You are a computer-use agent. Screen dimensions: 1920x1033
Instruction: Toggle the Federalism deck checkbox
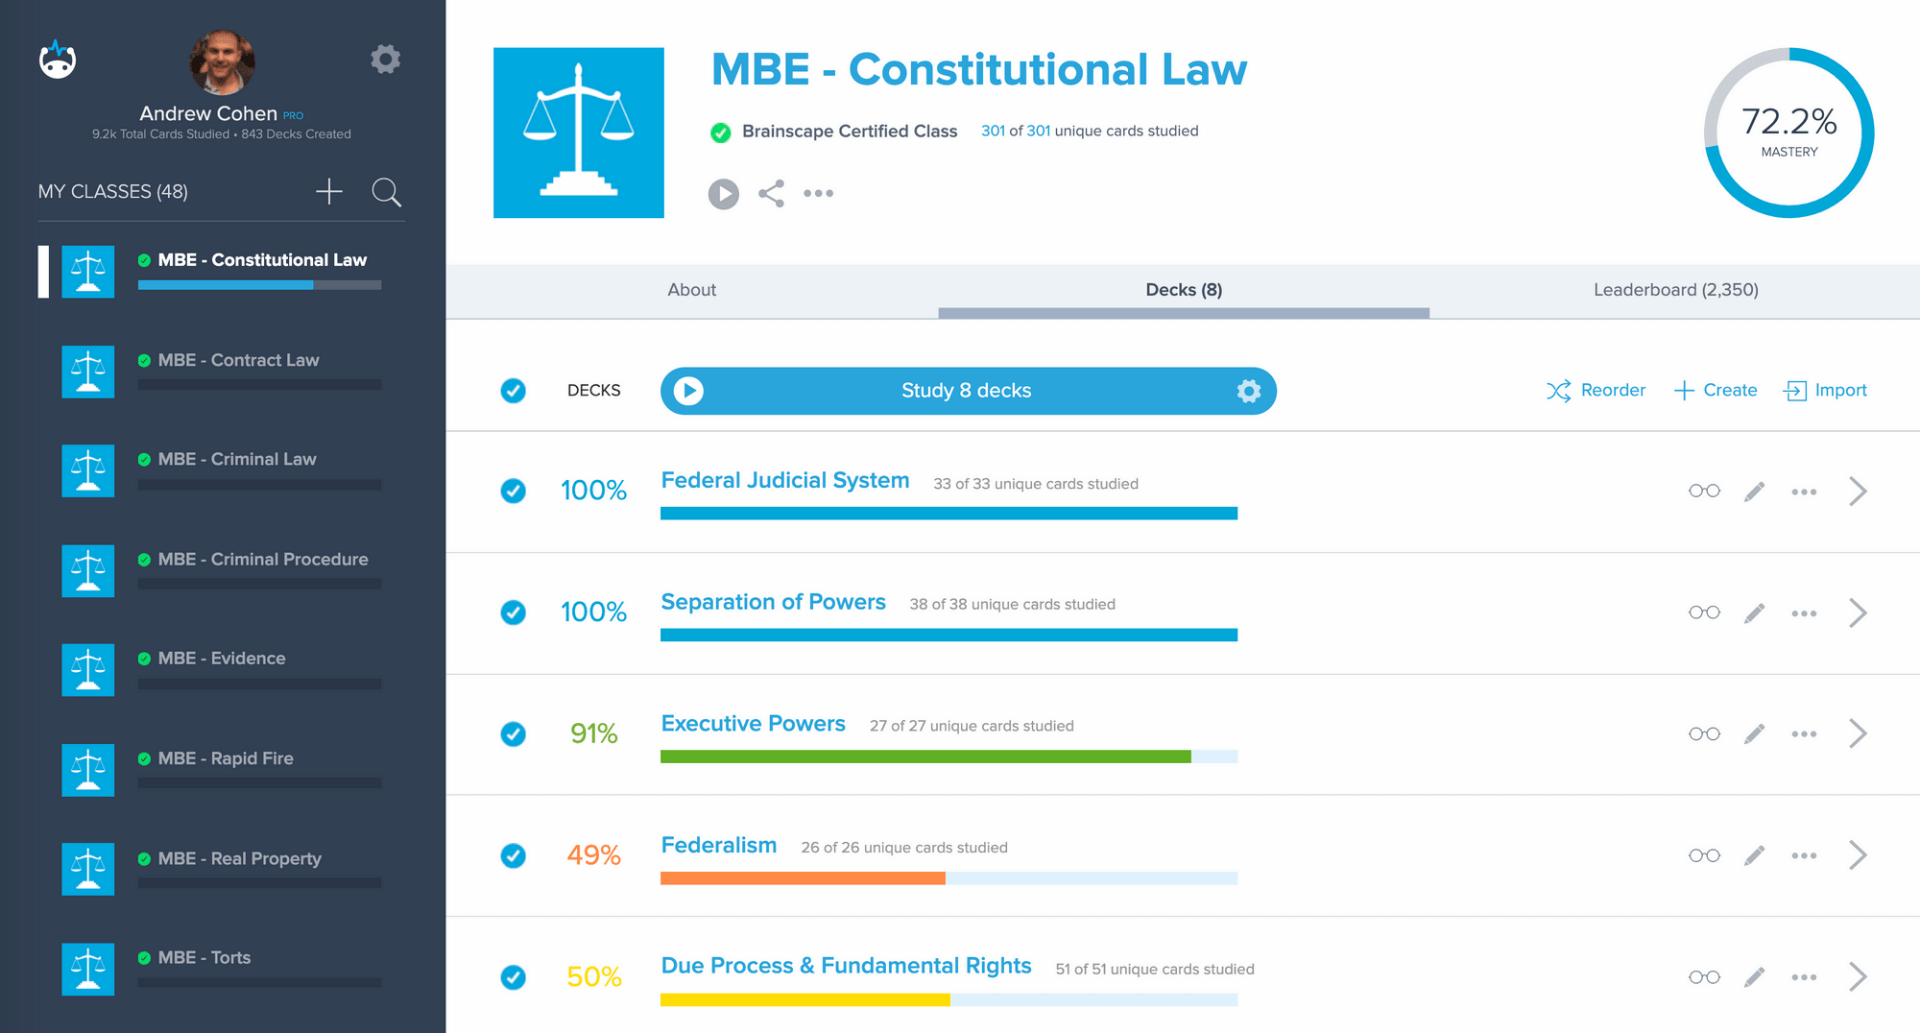(x=513, y=856)
